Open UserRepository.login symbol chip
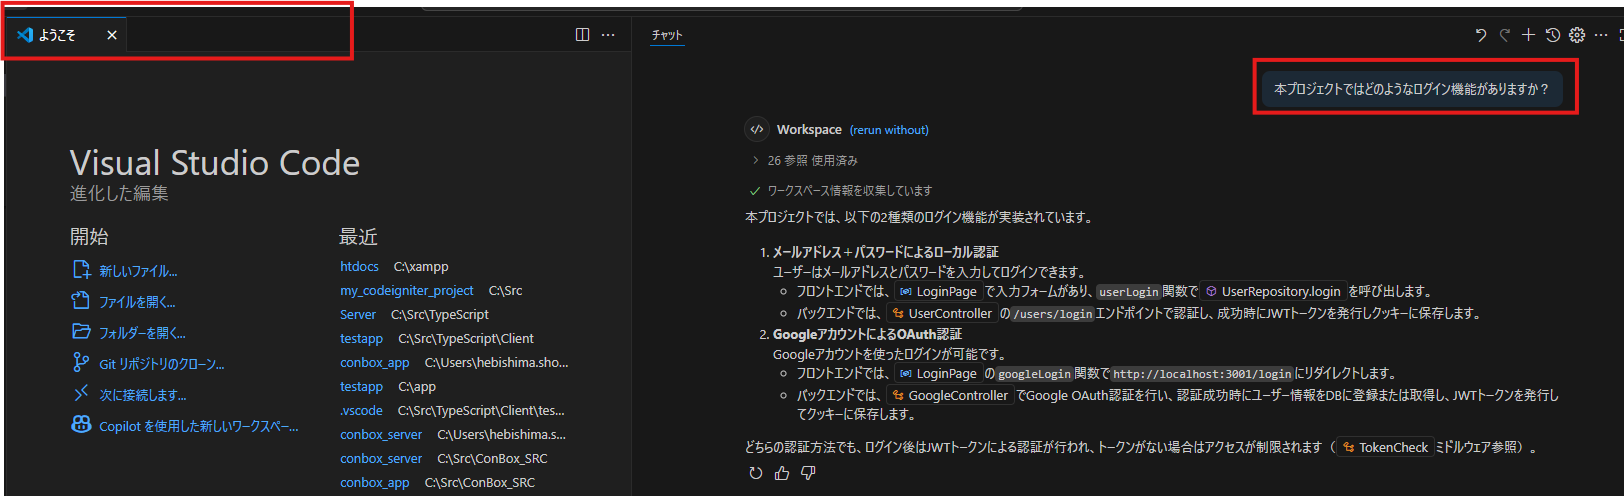 [x=1272, y=292]
